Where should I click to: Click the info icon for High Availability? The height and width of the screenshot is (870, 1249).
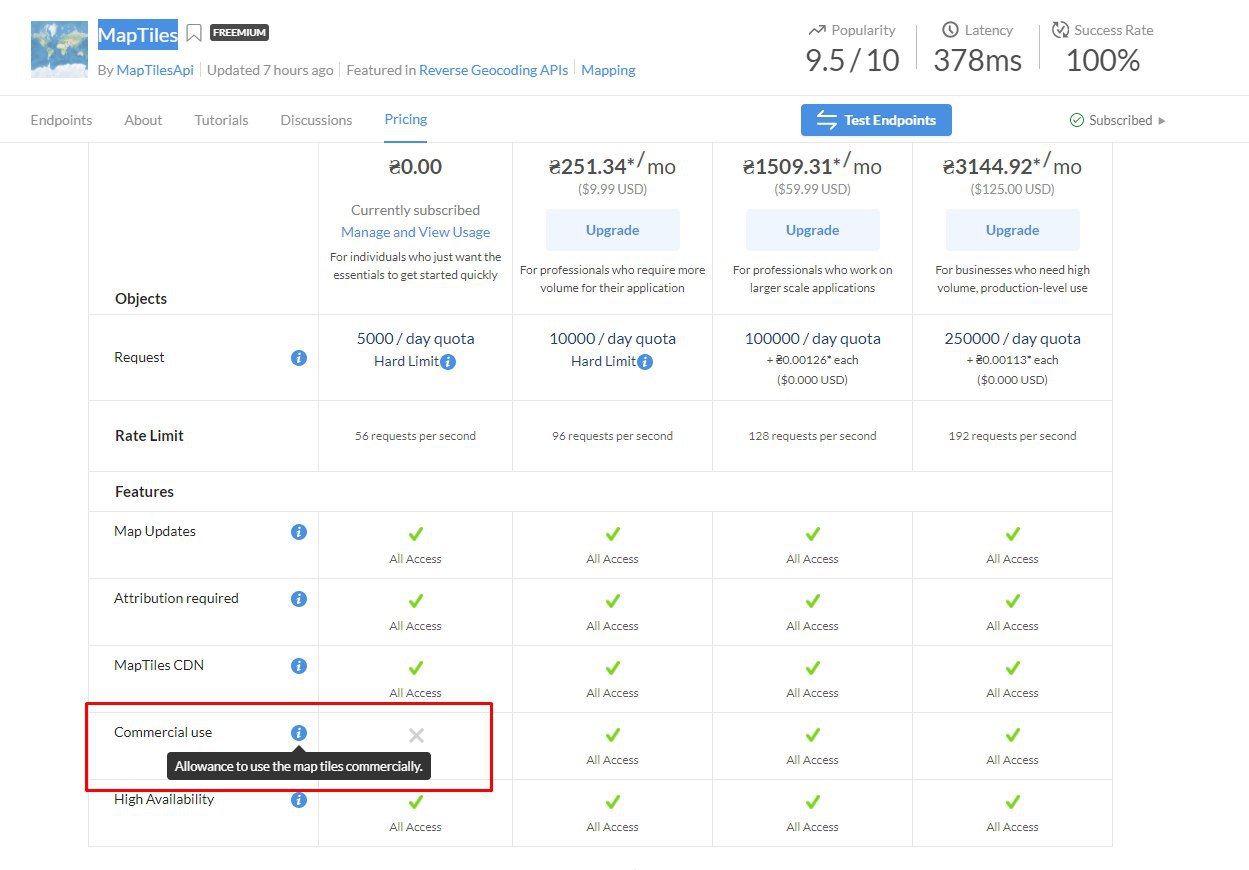tap(298, 800)
